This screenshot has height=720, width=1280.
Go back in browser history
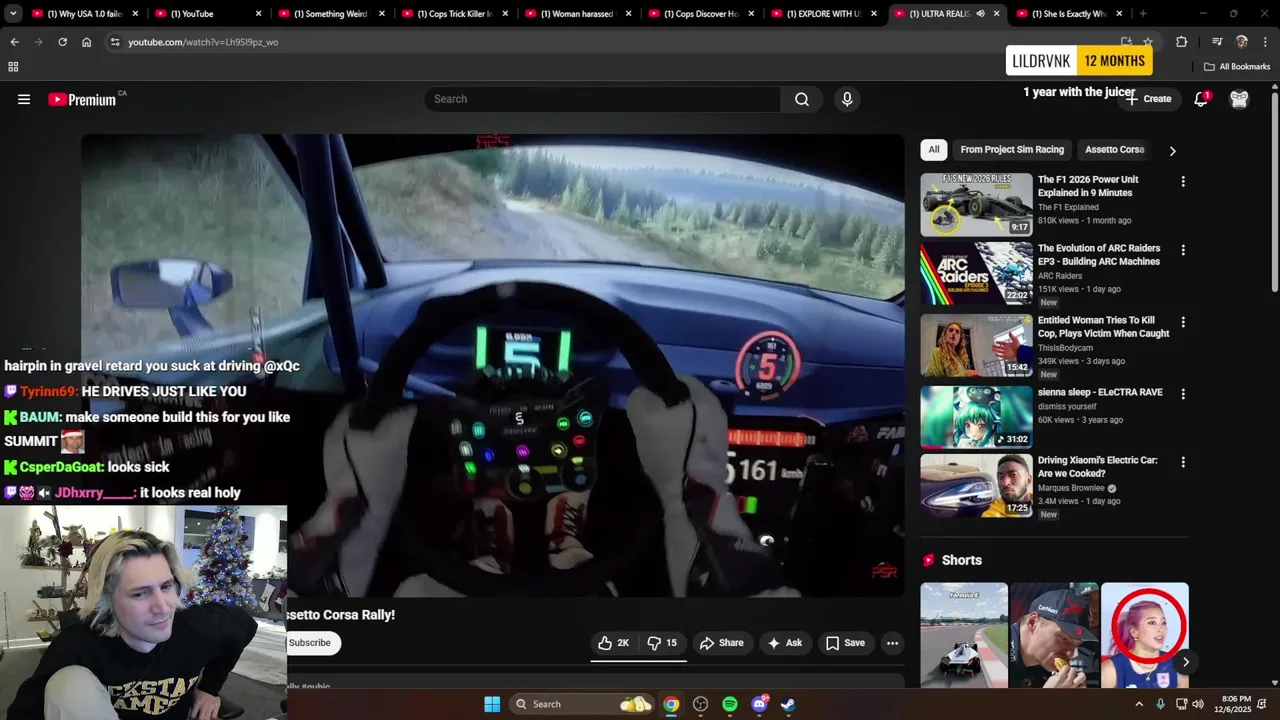pyautogui.click(x=14, y=42)
